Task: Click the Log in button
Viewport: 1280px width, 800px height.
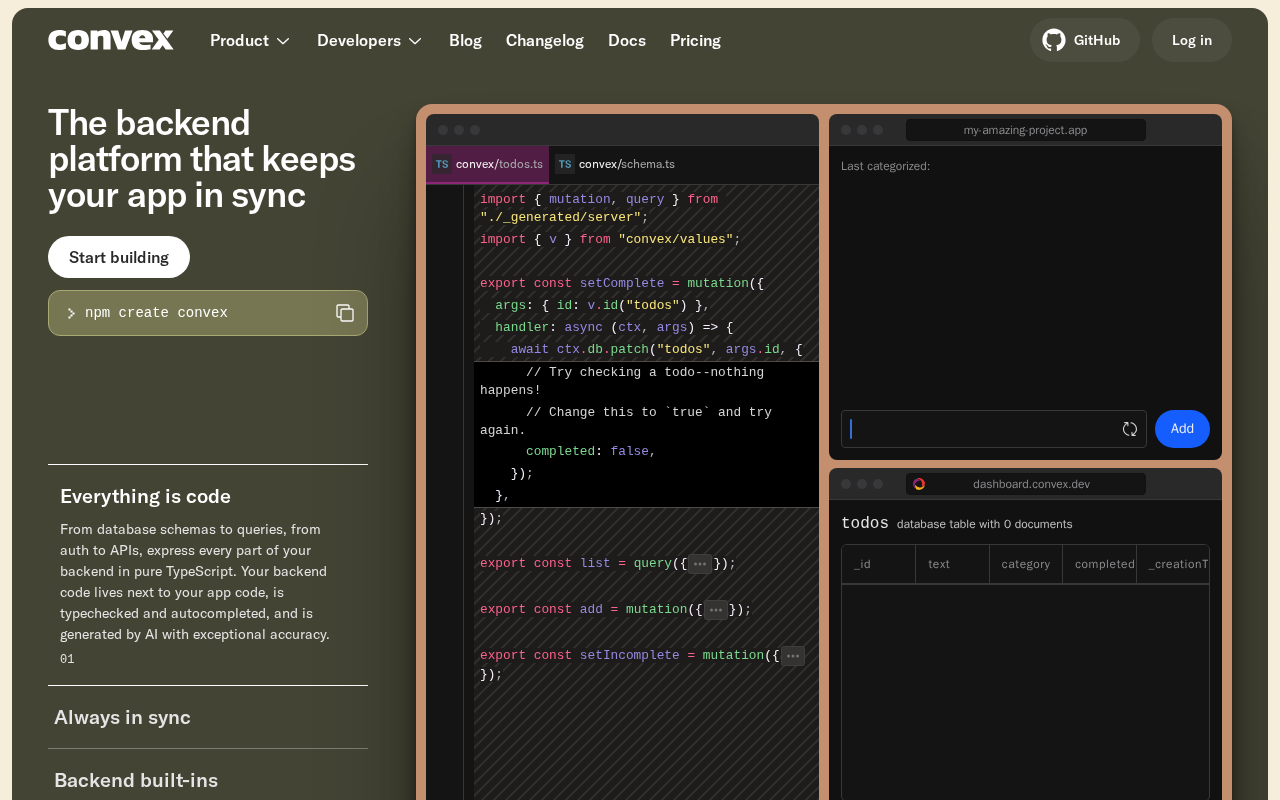Action: pyautogui.click(x=1191, y=40)
